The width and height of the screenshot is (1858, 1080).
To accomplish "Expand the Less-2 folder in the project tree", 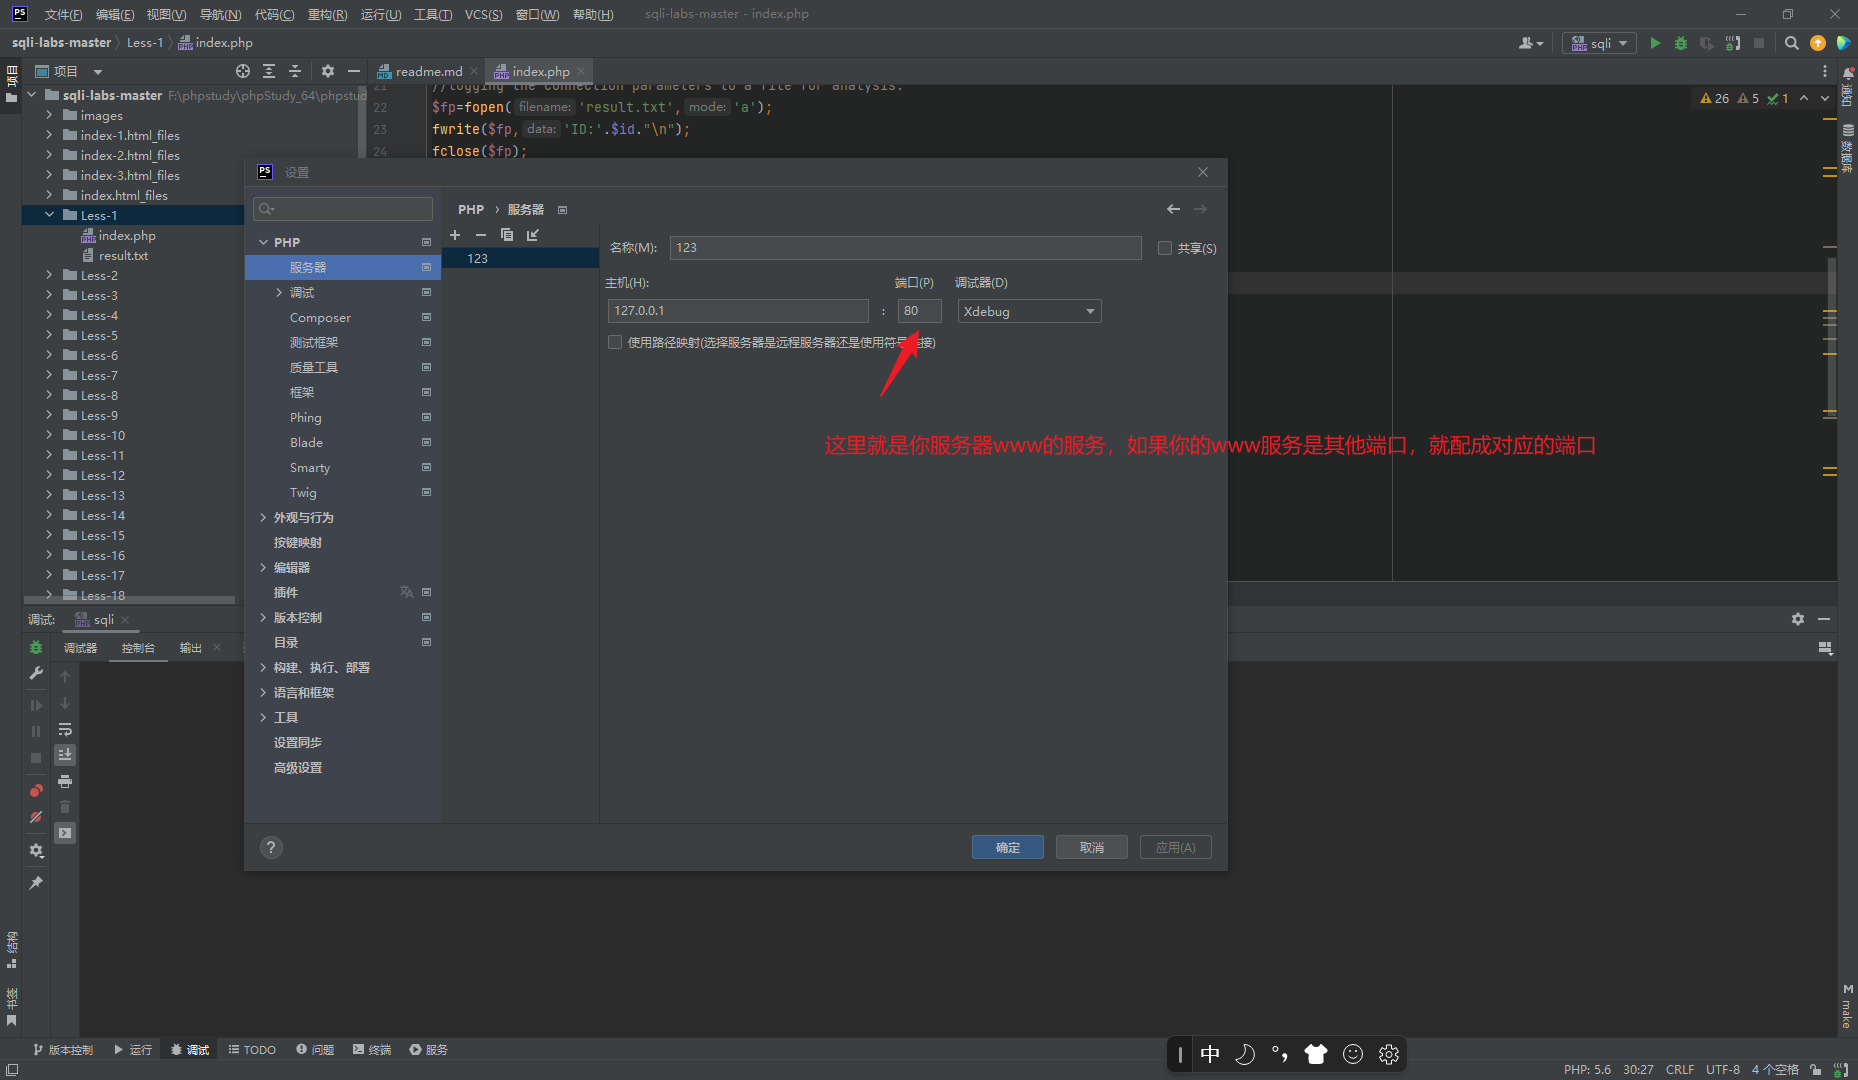I will [49, 275].
